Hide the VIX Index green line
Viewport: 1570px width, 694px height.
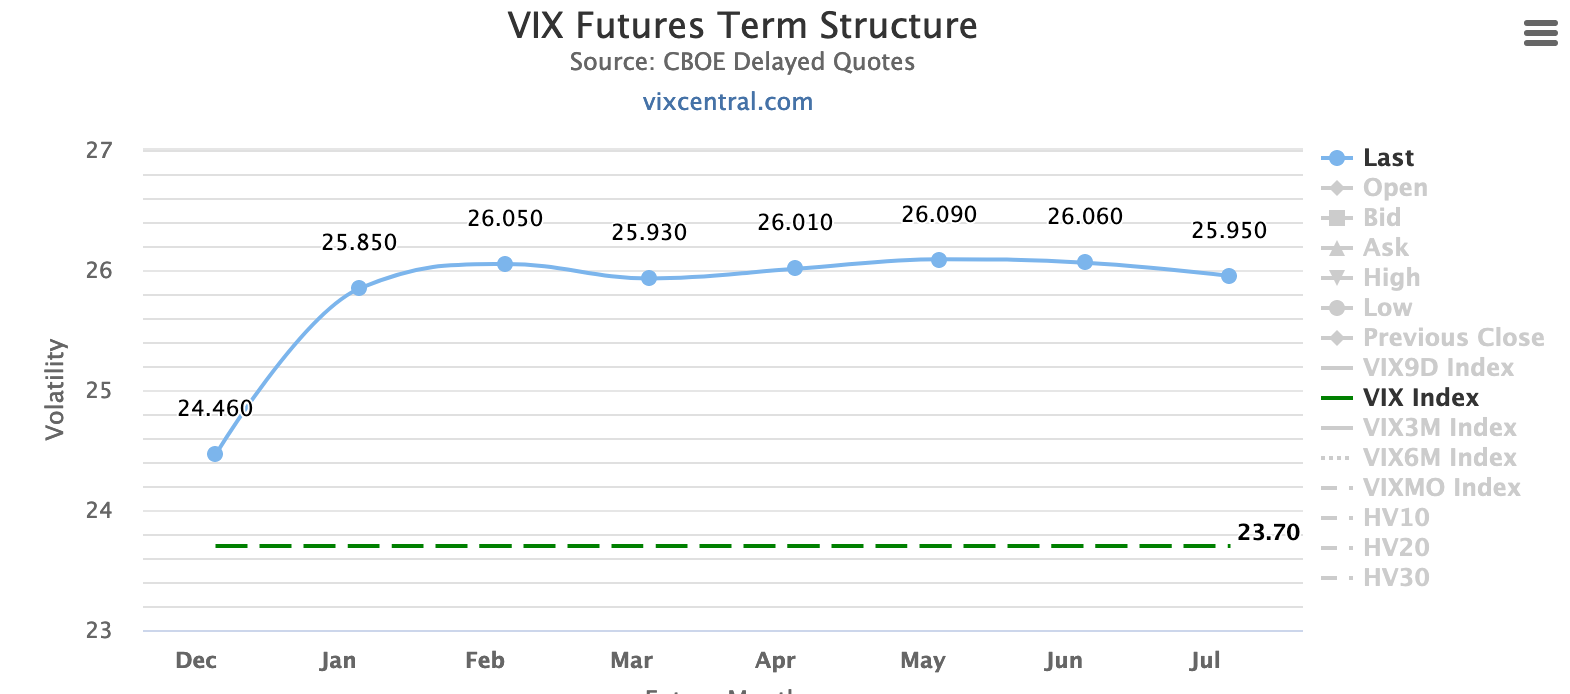(x=1420, y=398)
